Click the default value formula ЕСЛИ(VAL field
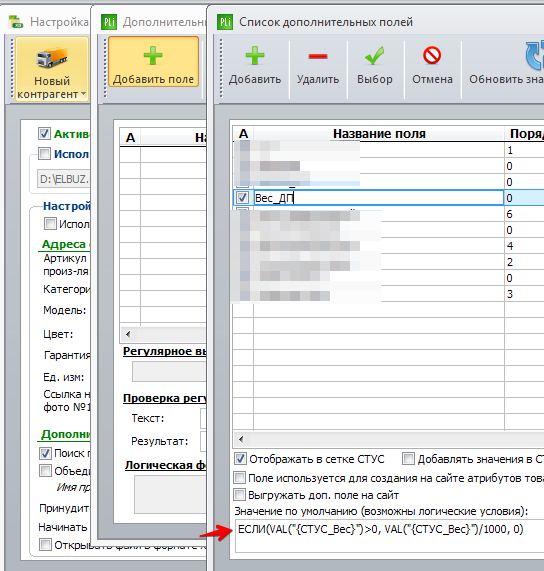 click(x=390, y=537)
